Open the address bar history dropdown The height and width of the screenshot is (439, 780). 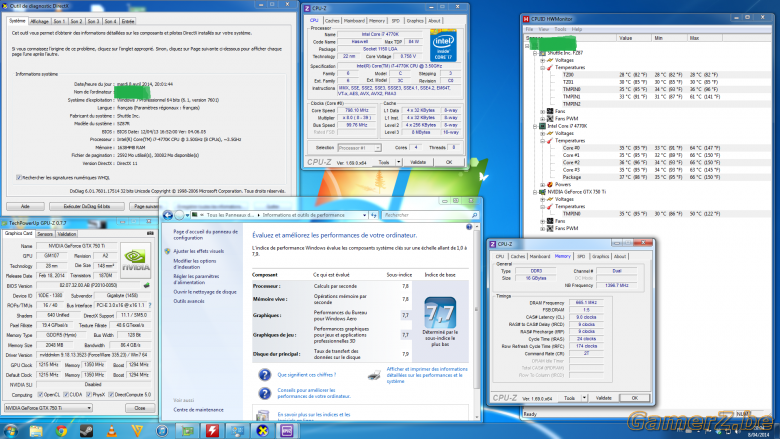click(365, 215)
